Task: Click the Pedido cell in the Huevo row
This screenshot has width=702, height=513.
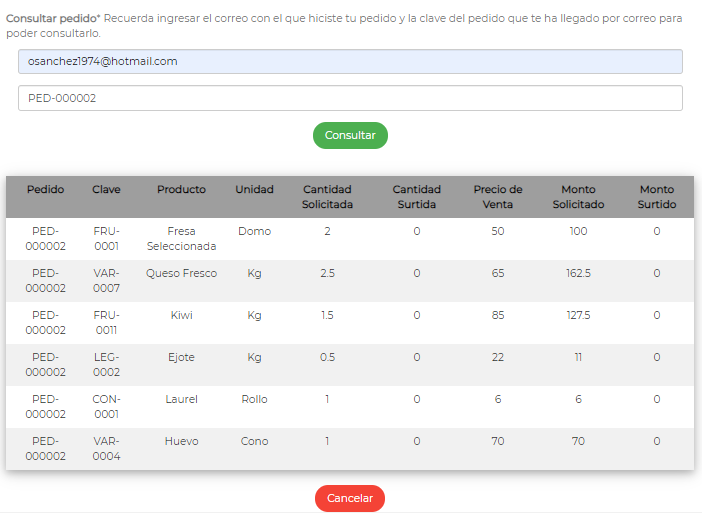Action: click(45, 449)
